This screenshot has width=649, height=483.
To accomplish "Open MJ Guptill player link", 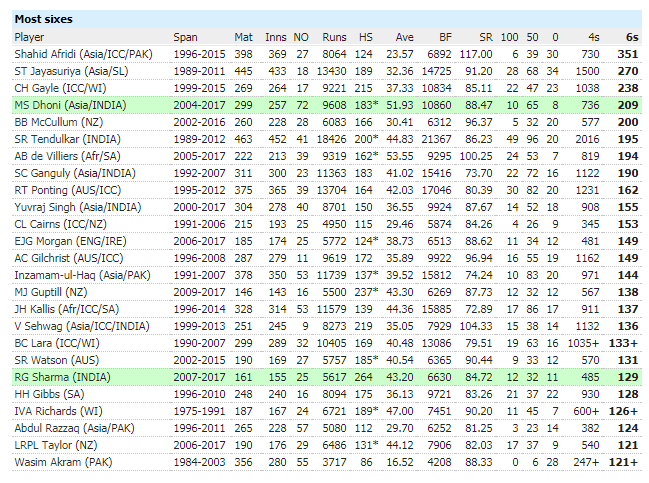I will 50,292.
